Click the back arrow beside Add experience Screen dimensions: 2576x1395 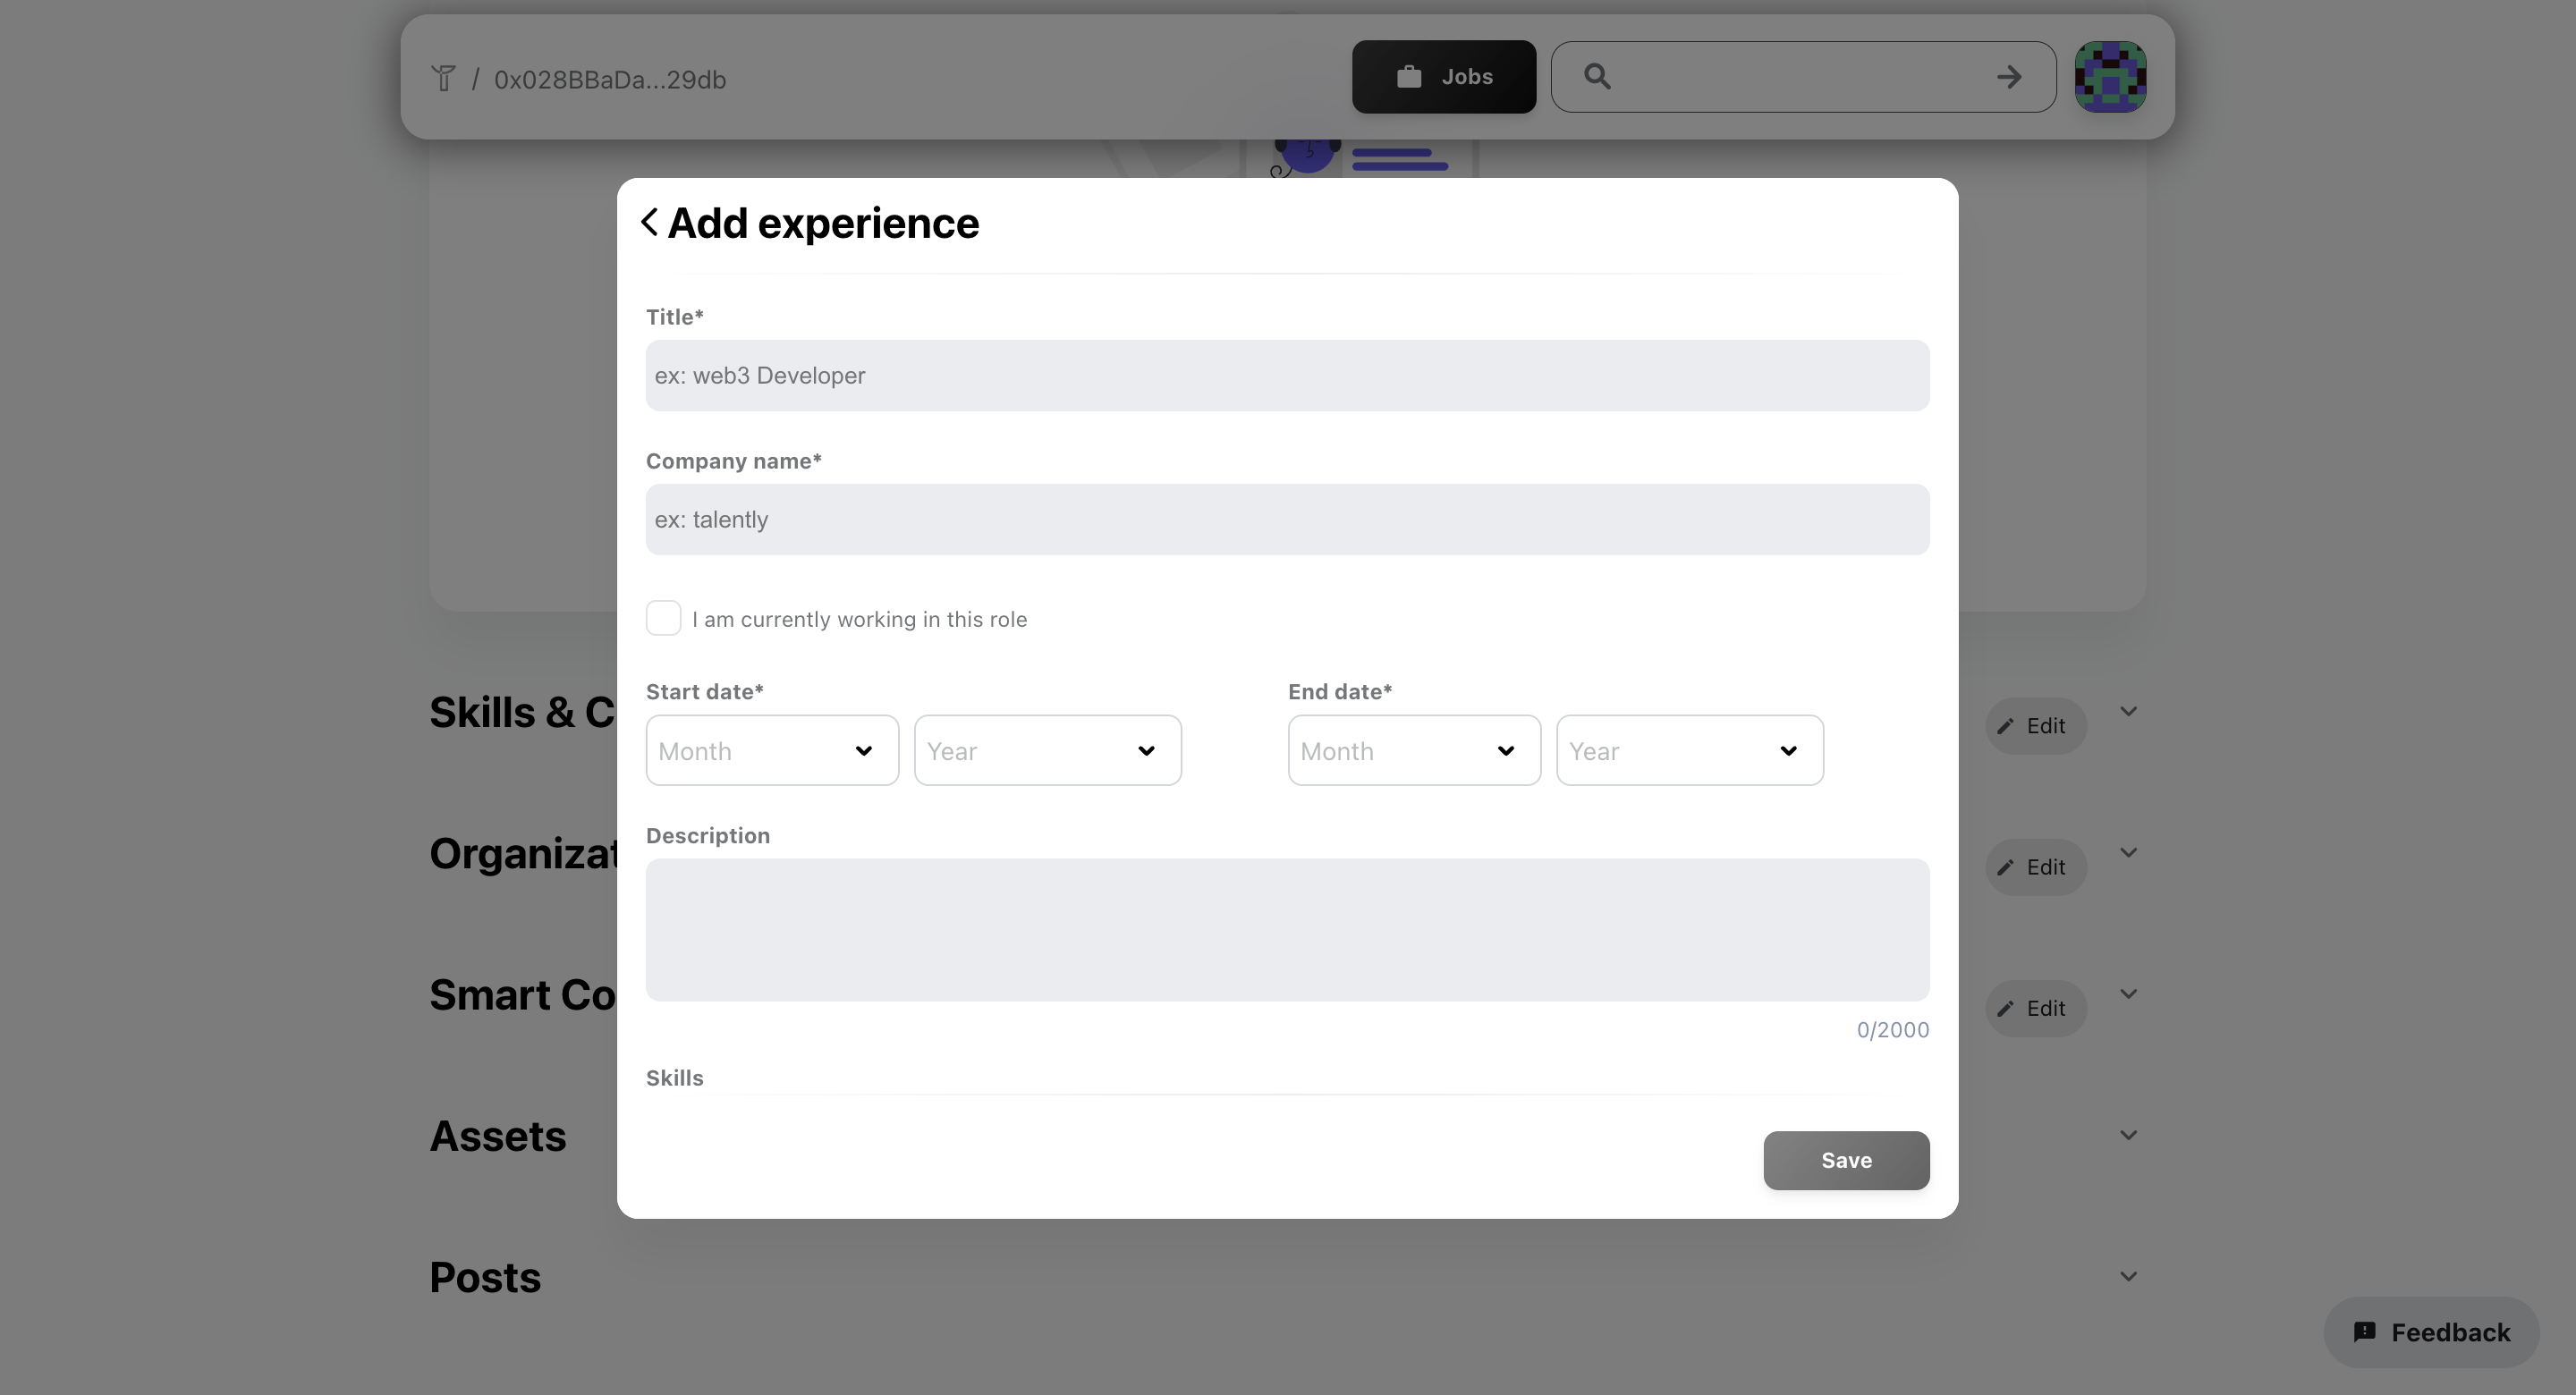tap(650, 222)
